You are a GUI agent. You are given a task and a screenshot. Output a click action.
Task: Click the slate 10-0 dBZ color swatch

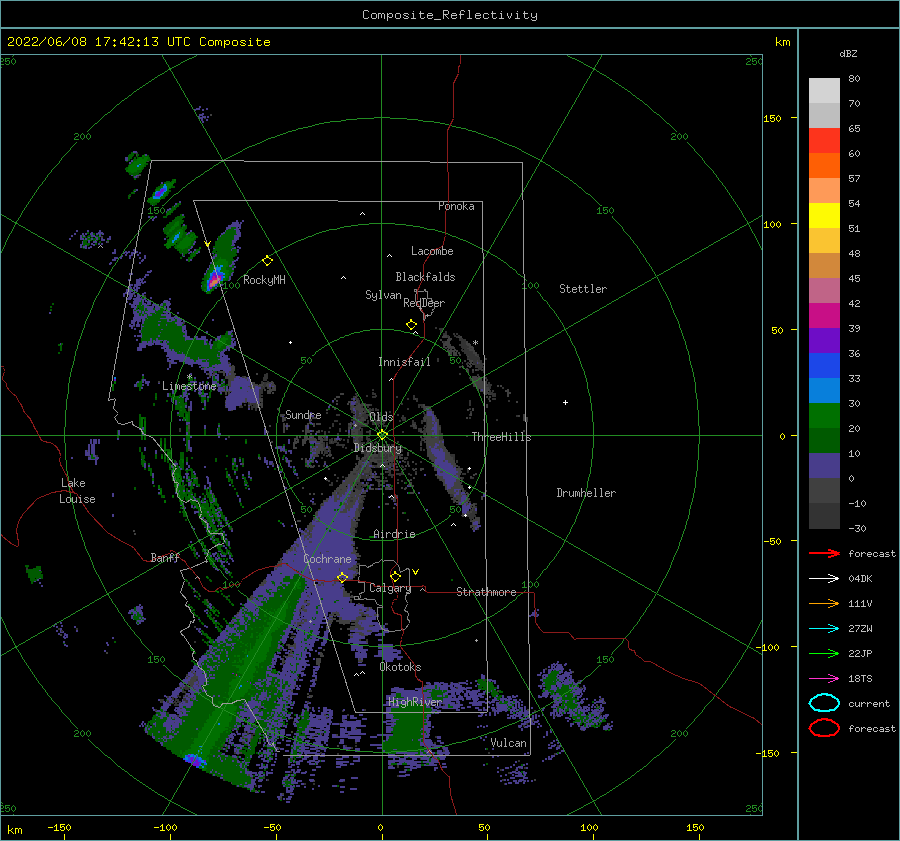(x=824, y=466)
